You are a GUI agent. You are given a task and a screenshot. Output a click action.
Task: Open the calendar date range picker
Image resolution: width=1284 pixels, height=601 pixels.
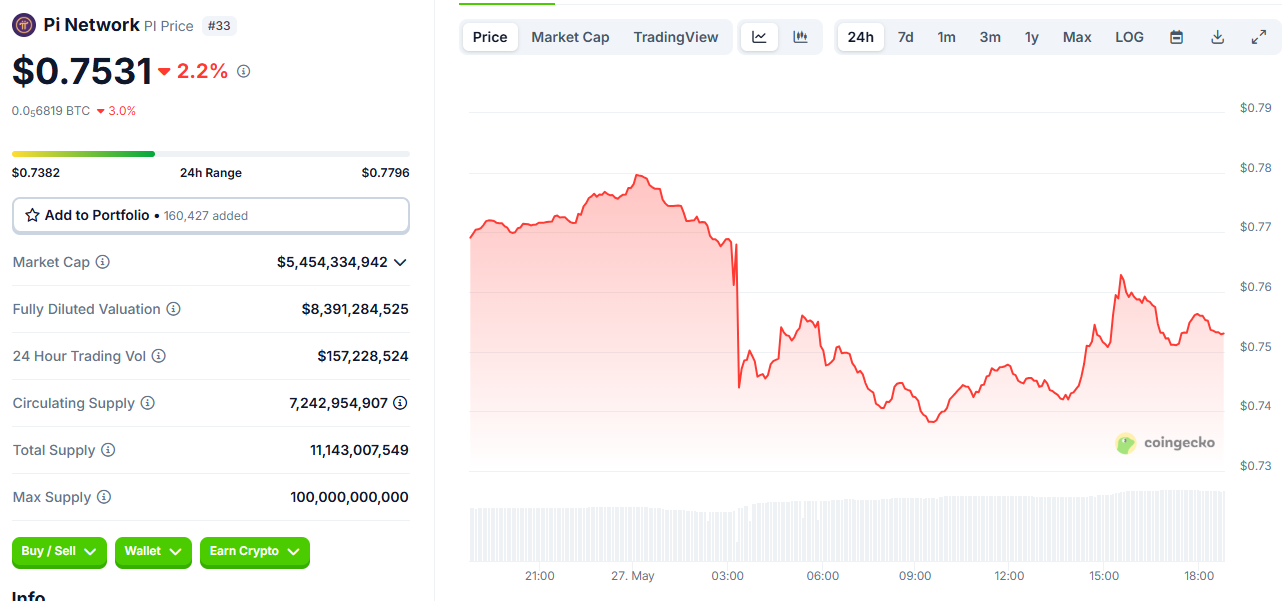1177,37
